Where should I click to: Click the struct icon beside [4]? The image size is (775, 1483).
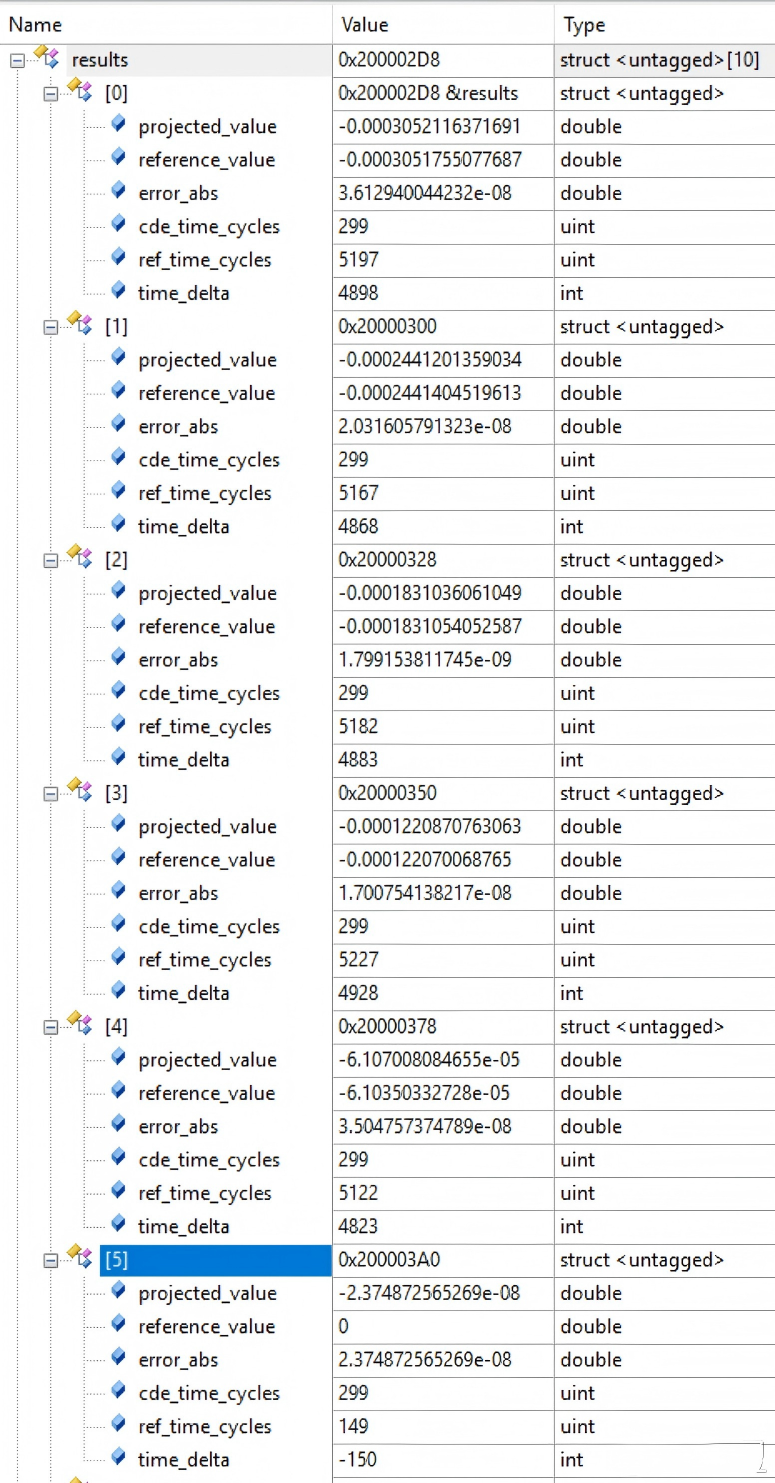click(79, 1025)
